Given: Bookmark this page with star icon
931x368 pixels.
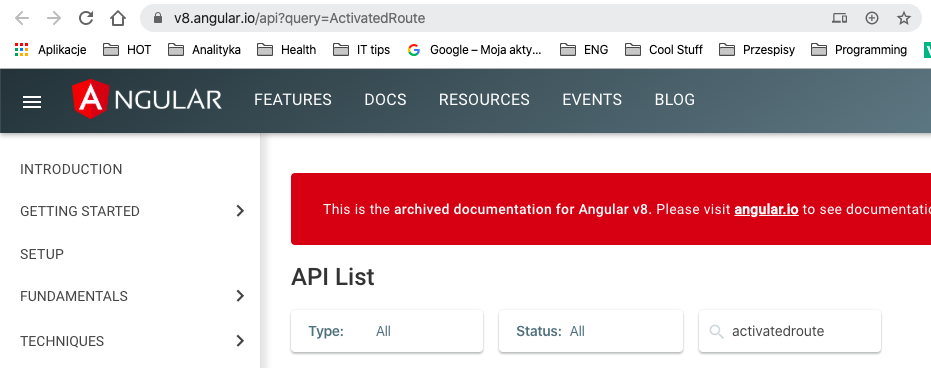Looking at the screenshot, I should [x=904, y=18].
